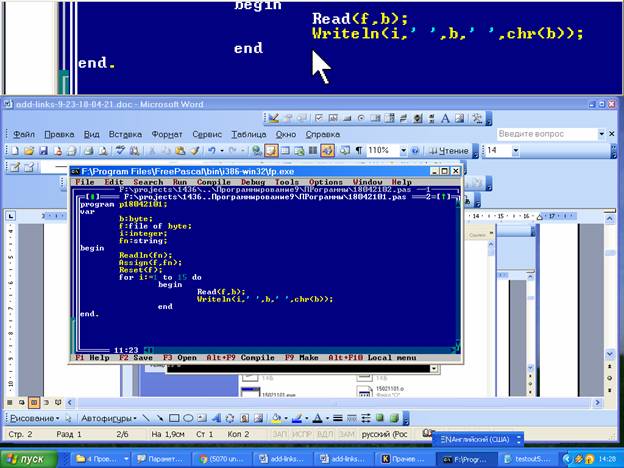Open Word Вставка menu
Screen dimensions: 624x468
tap(125, 135)
